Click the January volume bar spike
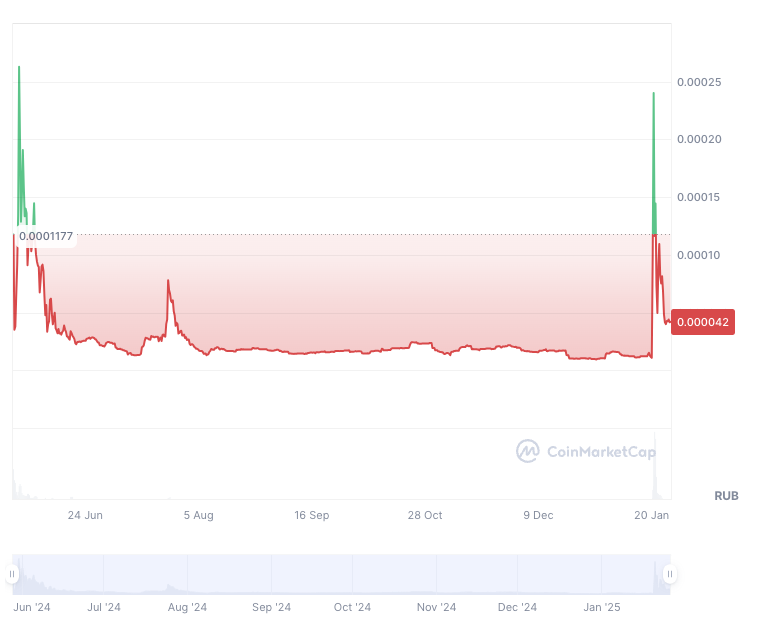The image size is (770, 619). 655,466
